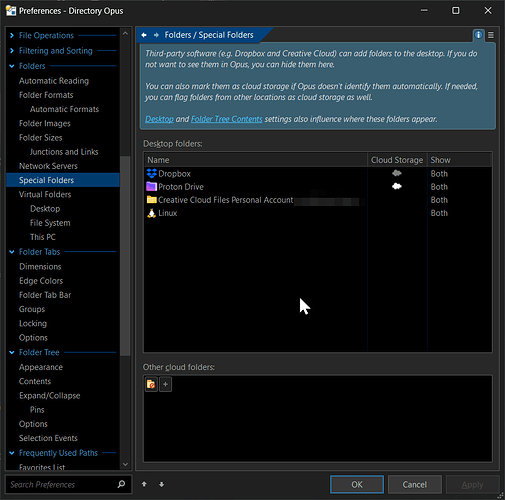The image size is (505, 500).
Task: Collapse the Folder Tabs category
Action: 12,252
